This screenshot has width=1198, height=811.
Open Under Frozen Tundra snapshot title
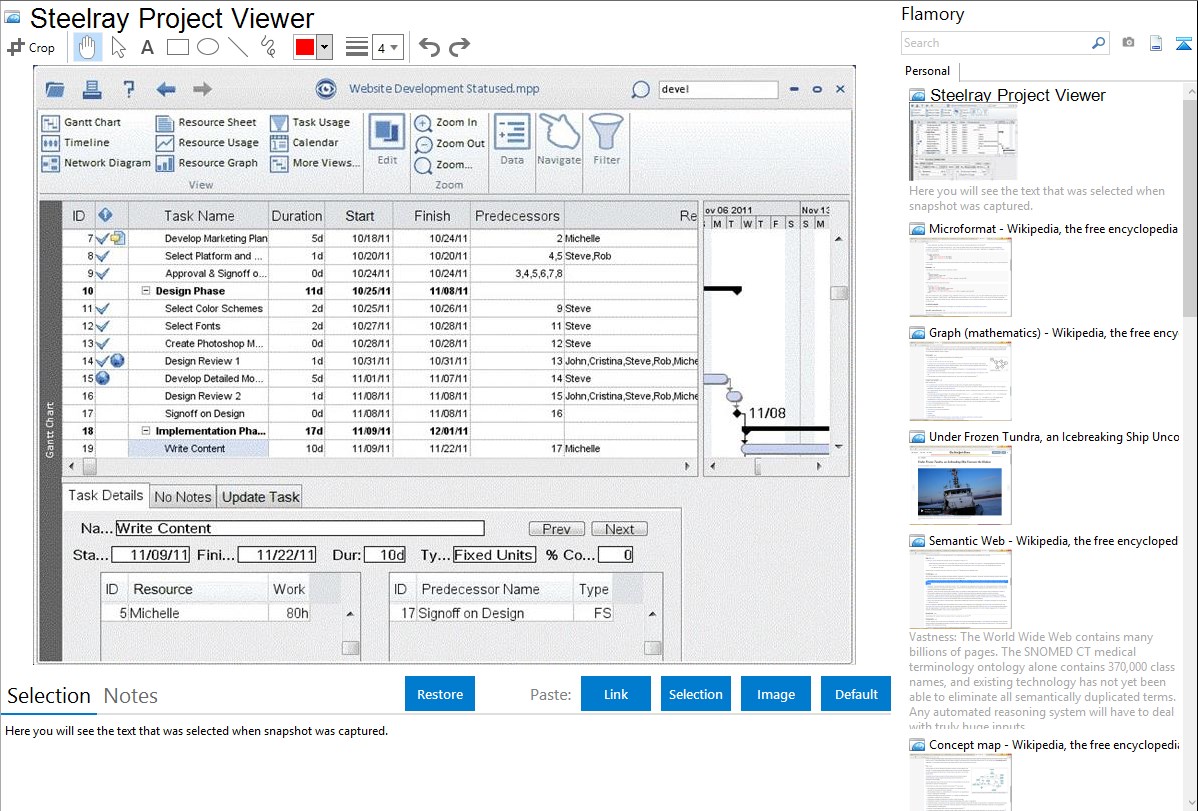pyautogui.click(x=1054, y=437)
